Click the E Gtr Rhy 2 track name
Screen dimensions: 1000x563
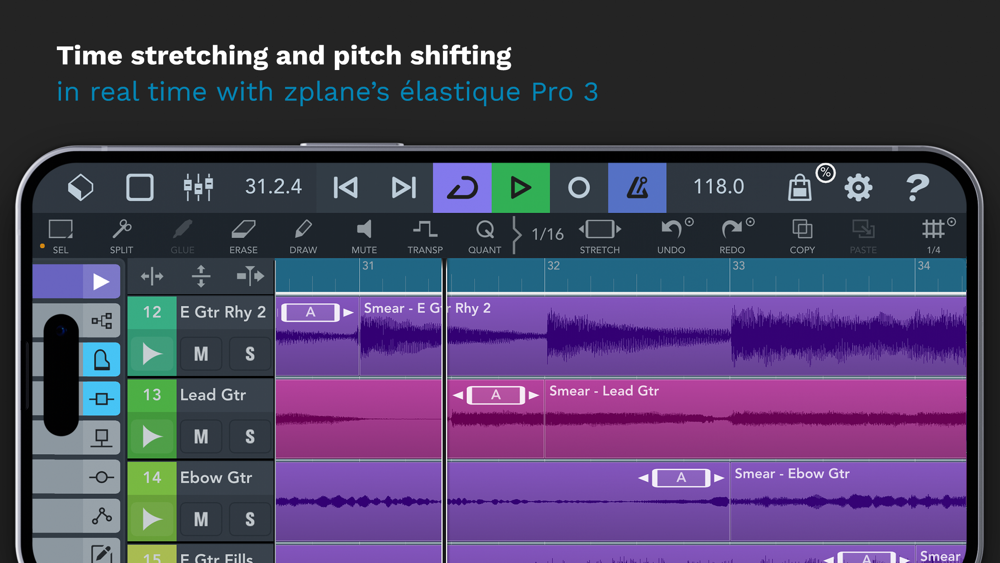(223, 312)
